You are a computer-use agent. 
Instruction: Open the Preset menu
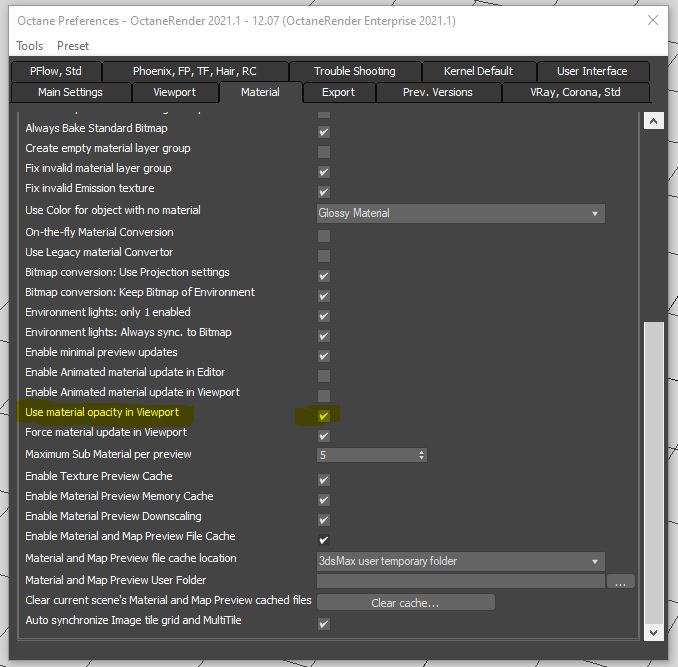(73, 46)
